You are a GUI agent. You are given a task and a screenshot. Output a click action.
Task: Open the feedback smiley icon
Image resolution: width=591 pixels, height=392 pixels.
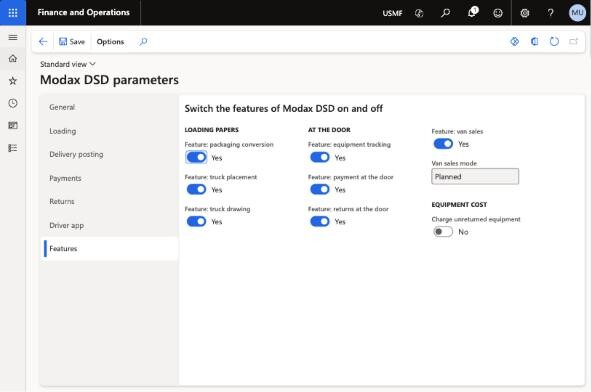pyautogui.click(x=498, y=13)
